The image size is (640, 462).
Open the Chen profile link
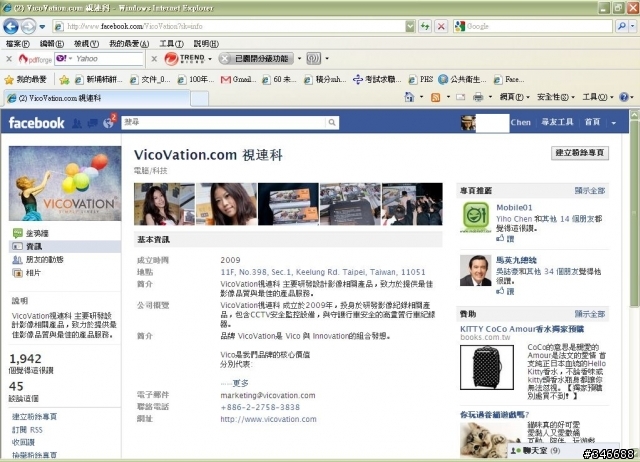pyautogui.click(x=520, y=122)
